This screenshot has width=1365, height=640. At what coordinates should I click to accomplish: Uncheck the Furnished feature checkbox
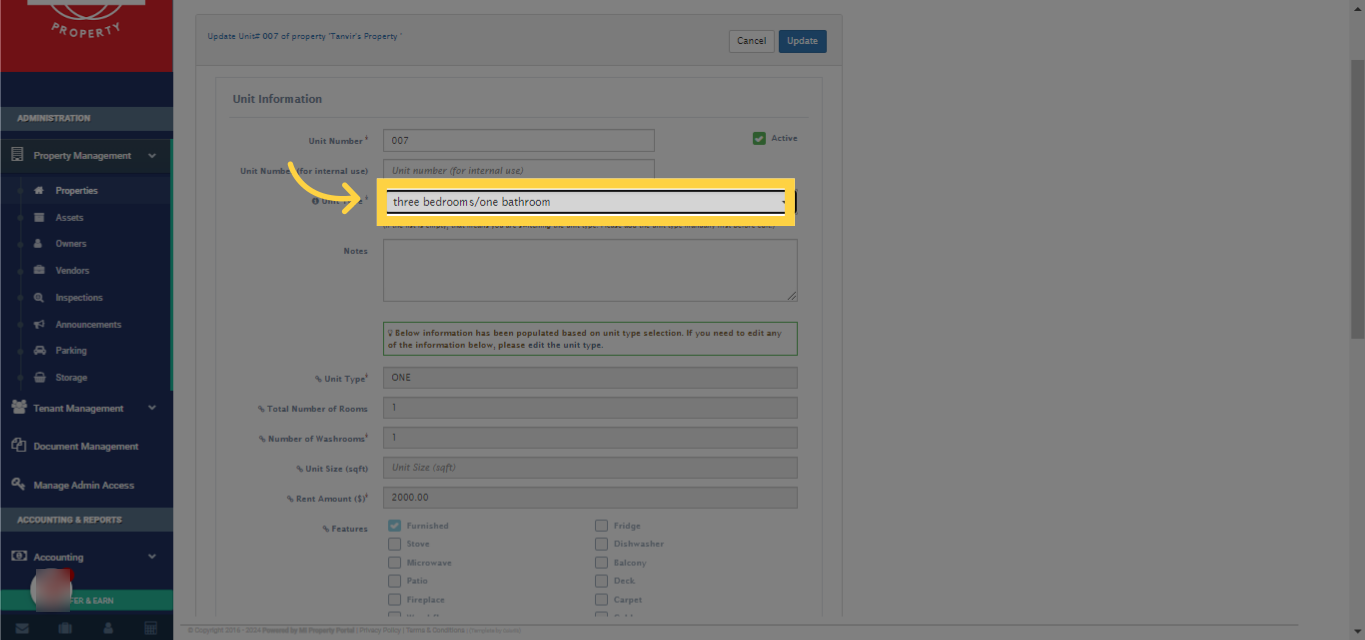click(x=394, y=525)
